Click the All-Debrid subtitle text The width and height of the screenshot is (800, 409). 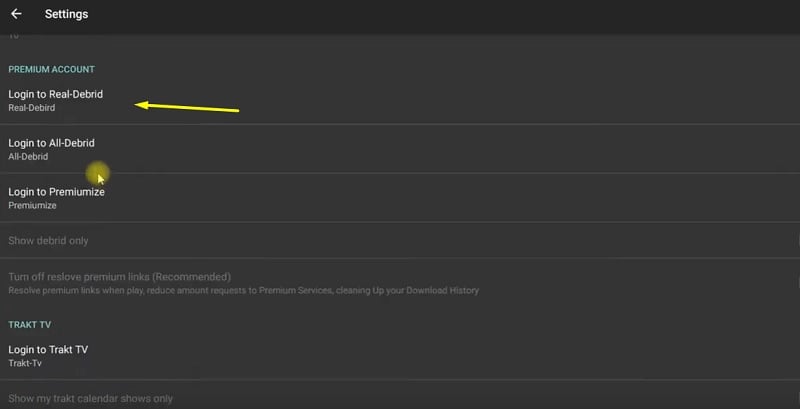pos(28,157)
